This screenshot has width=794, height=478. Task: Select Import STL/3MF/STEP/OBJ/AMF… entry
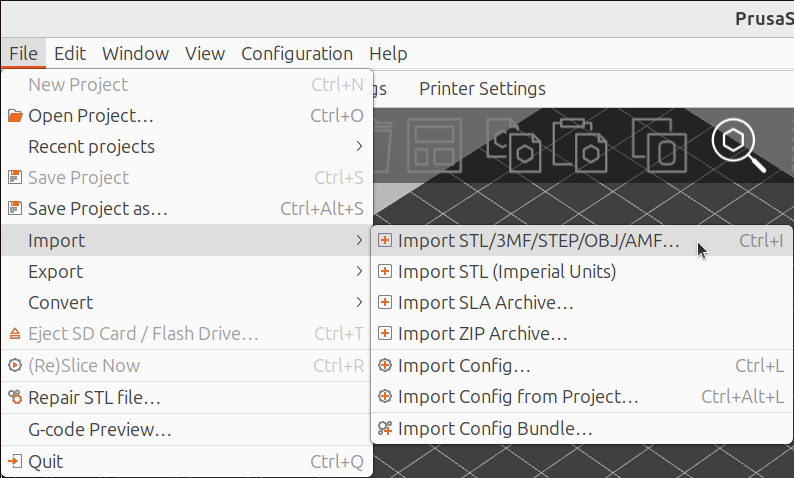pyautogui.click(x=581, y=241)
